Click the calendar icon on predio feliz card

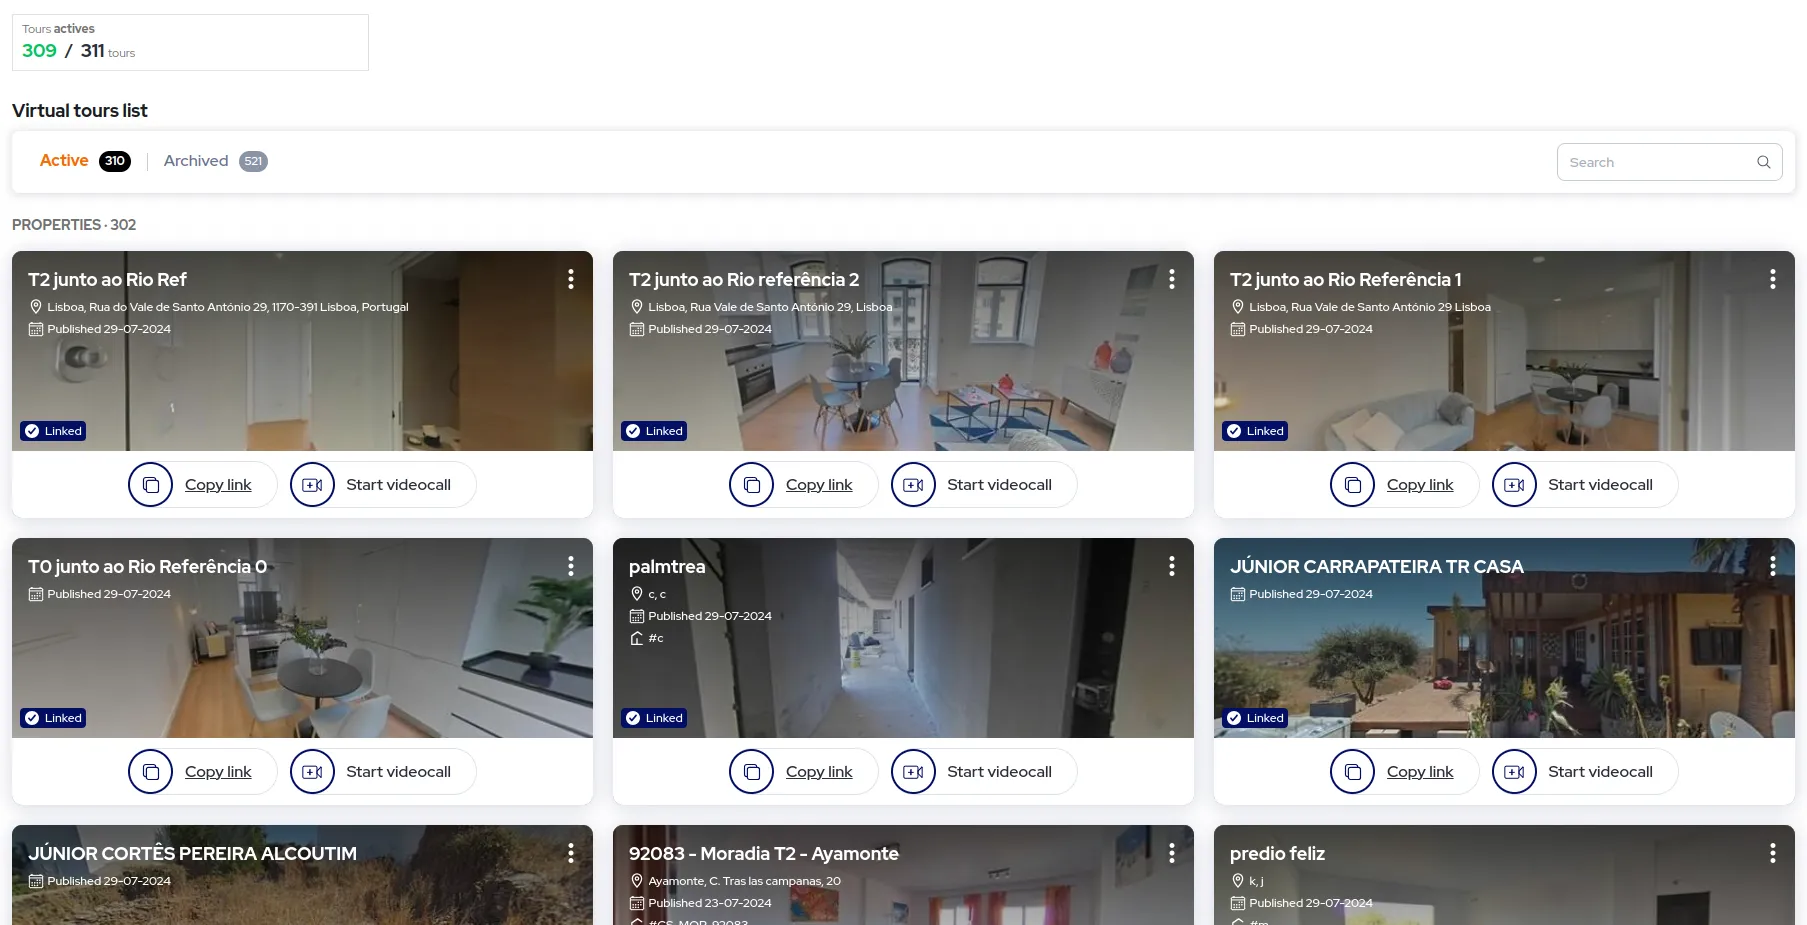(x=1238, y=902)
